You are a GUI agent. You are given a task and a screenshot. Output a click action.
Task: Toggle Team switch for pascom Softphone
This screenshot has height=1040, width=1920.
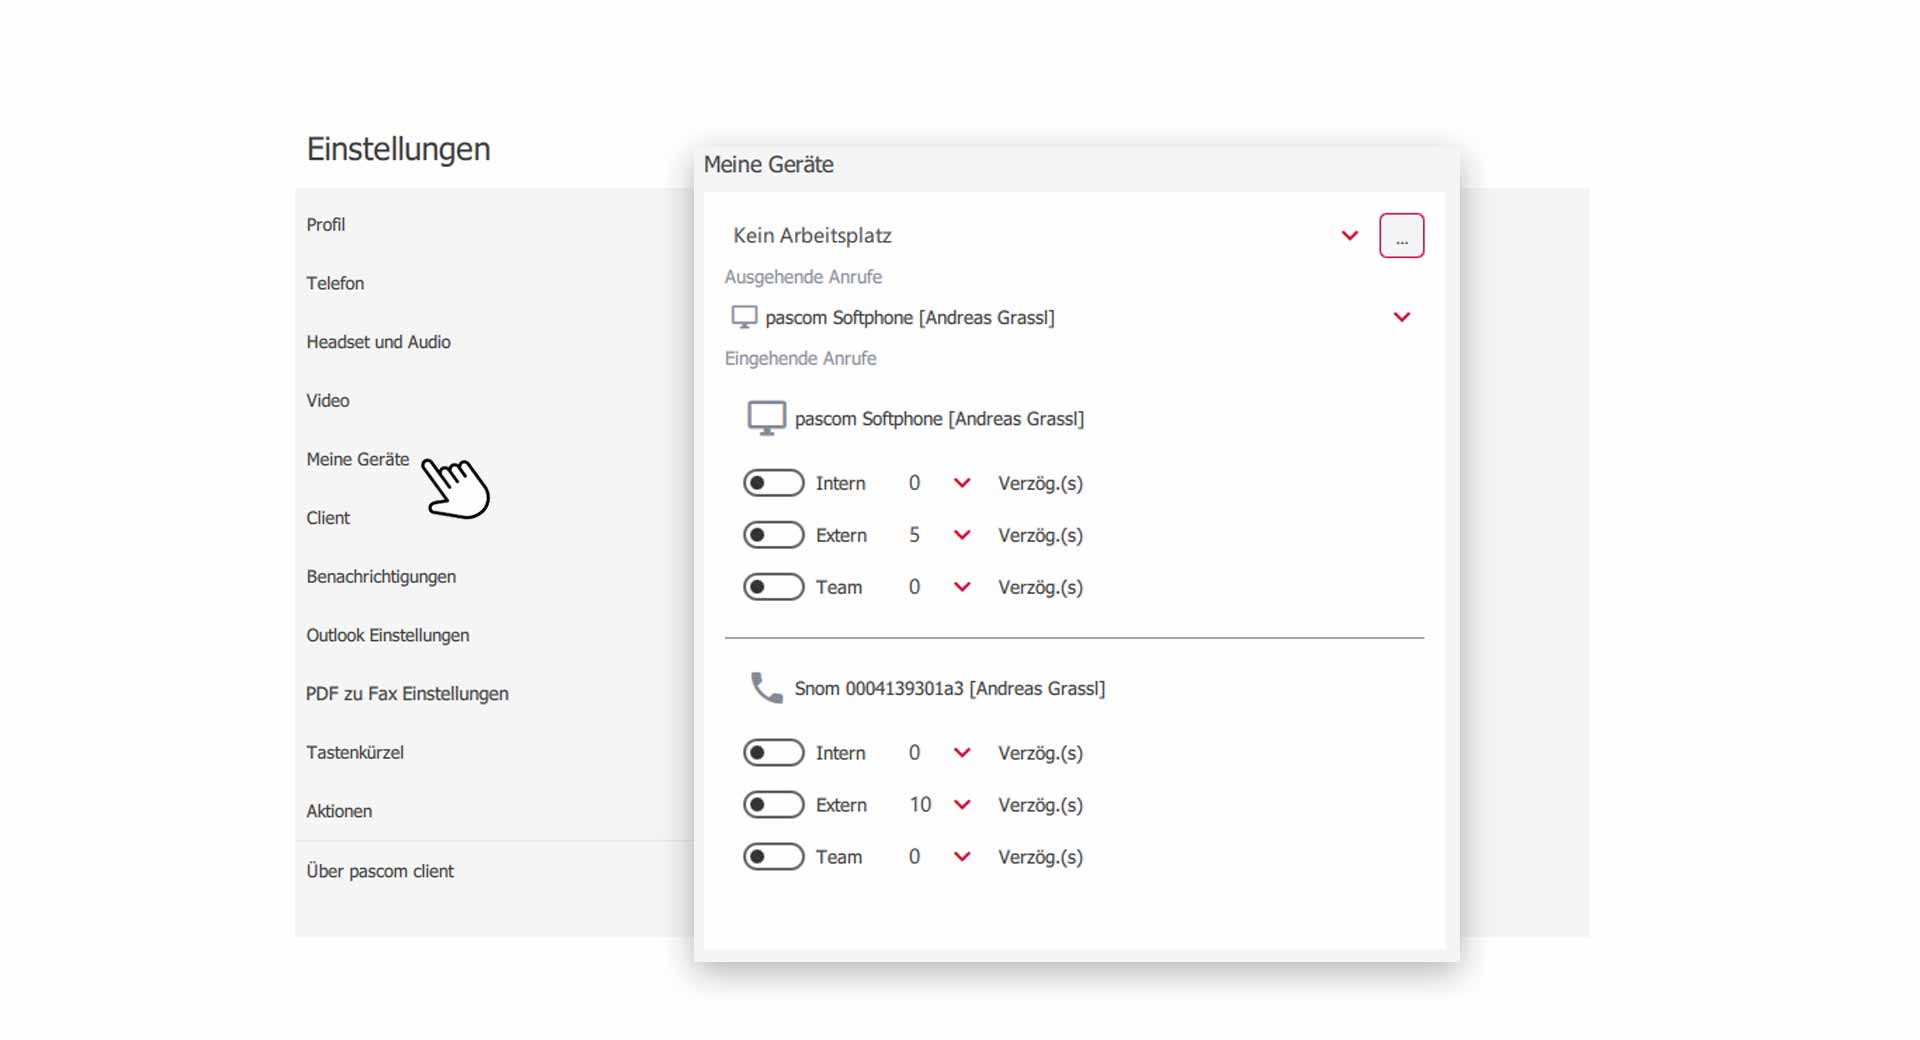click(773, 587)
